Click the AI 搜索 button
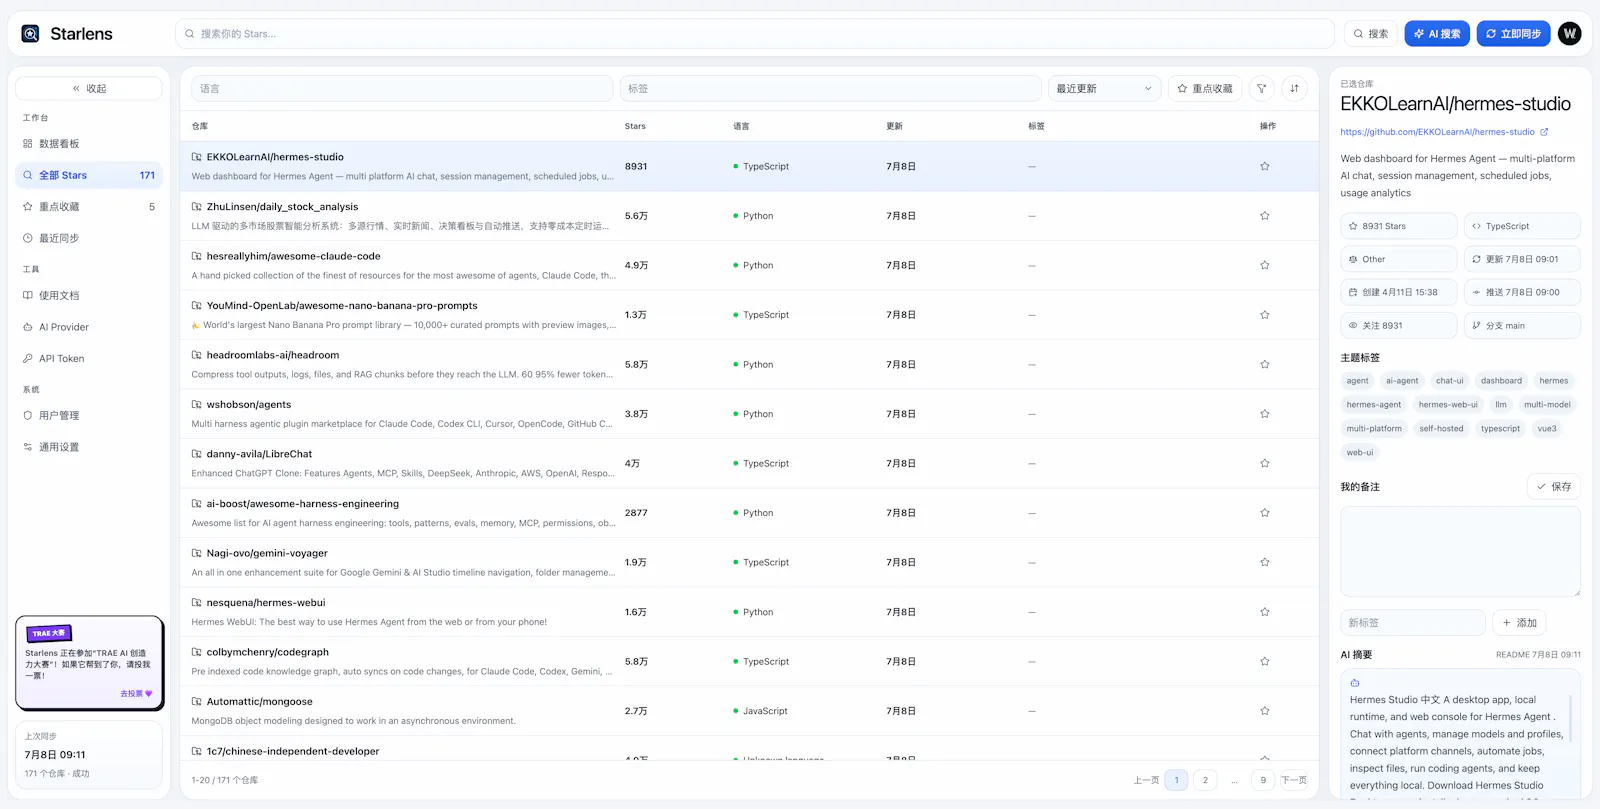Image resolution: width=1600 pixels, height=809 pixels. tap(1437, 34)
